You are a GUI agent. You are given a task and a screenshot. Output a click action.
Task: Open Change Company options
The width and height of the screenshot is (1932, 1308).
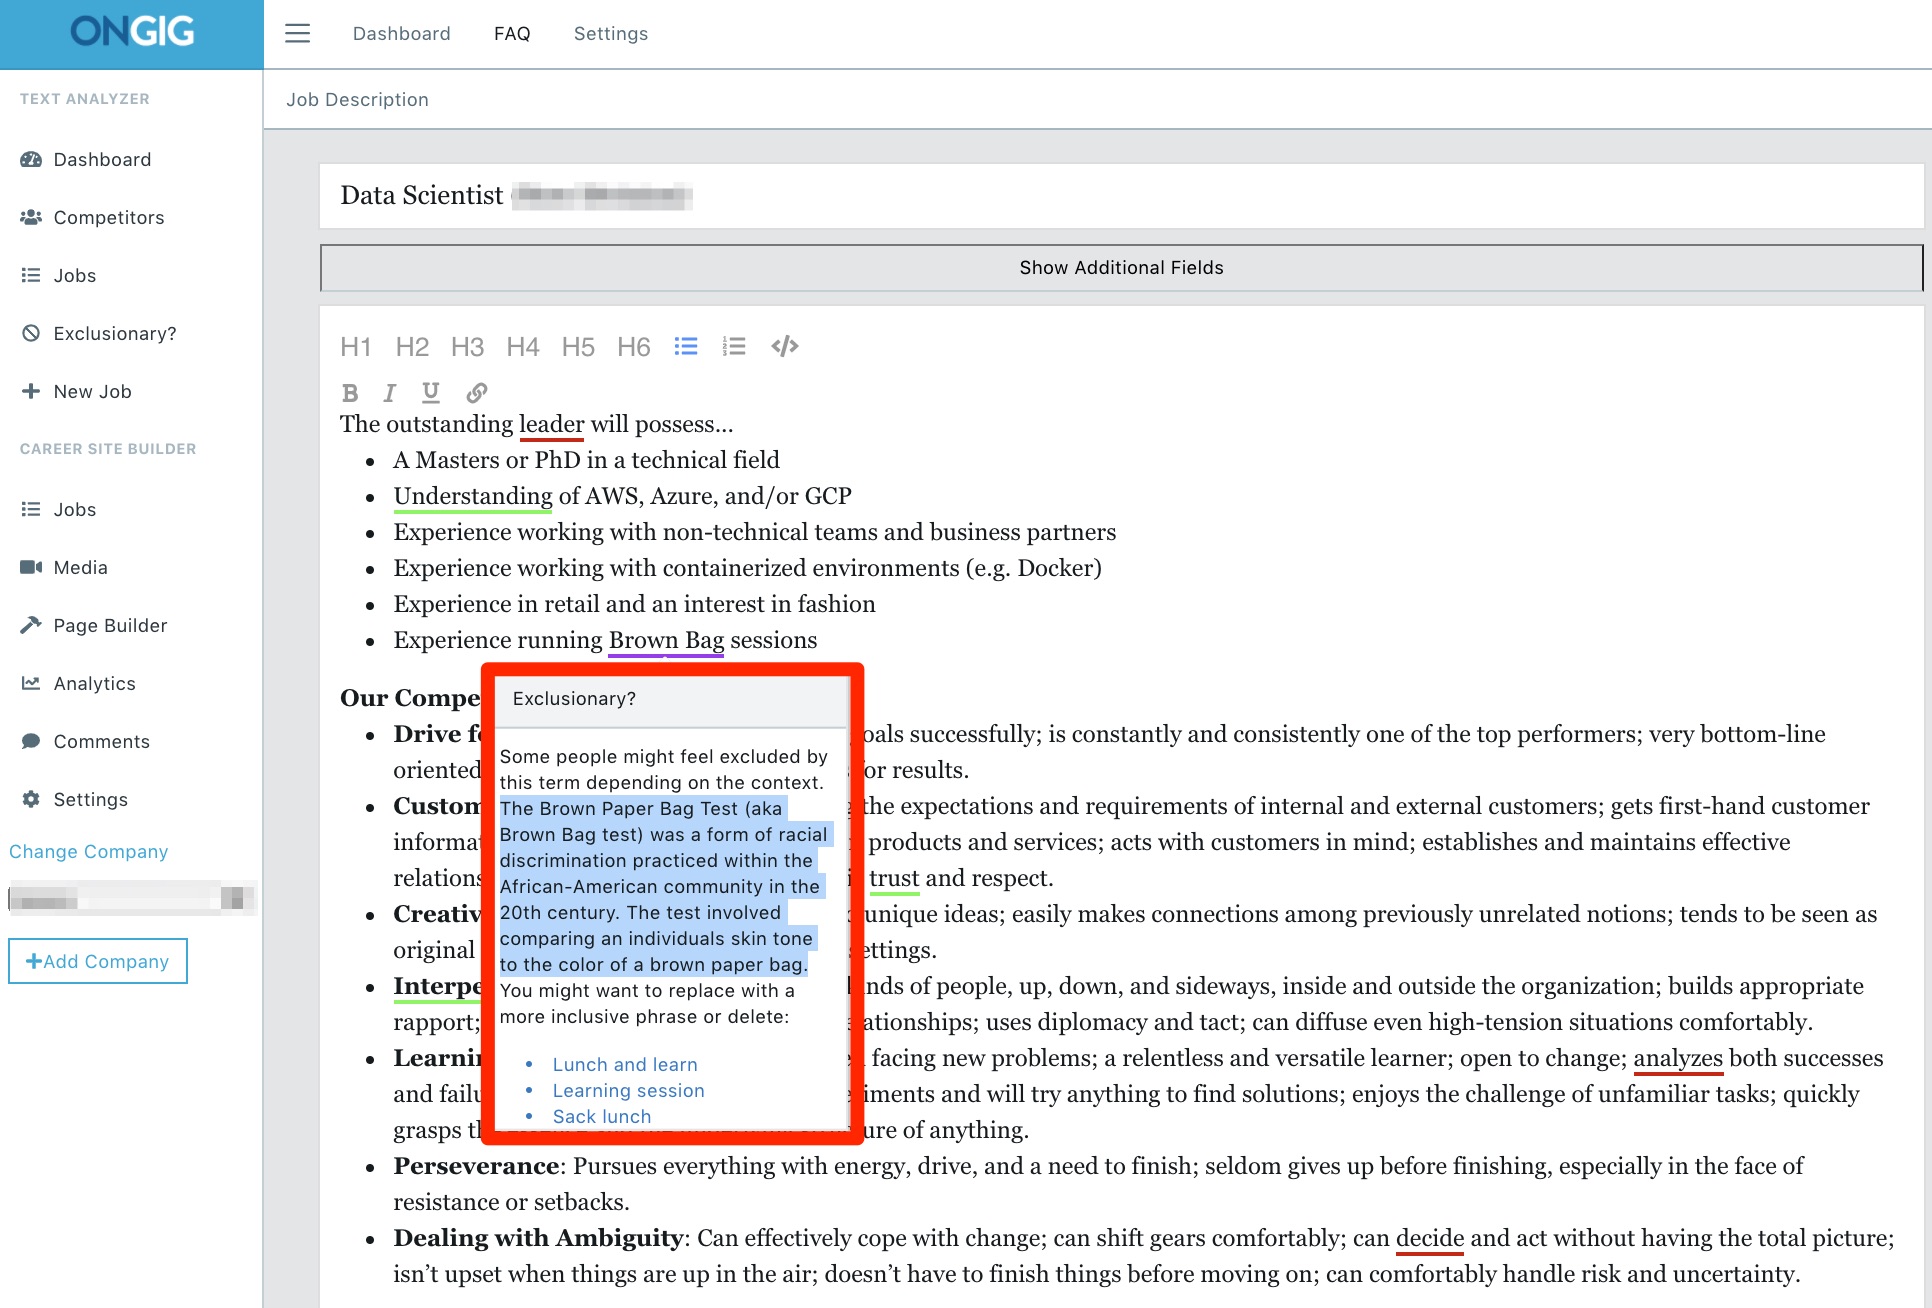tap(88, 851)
